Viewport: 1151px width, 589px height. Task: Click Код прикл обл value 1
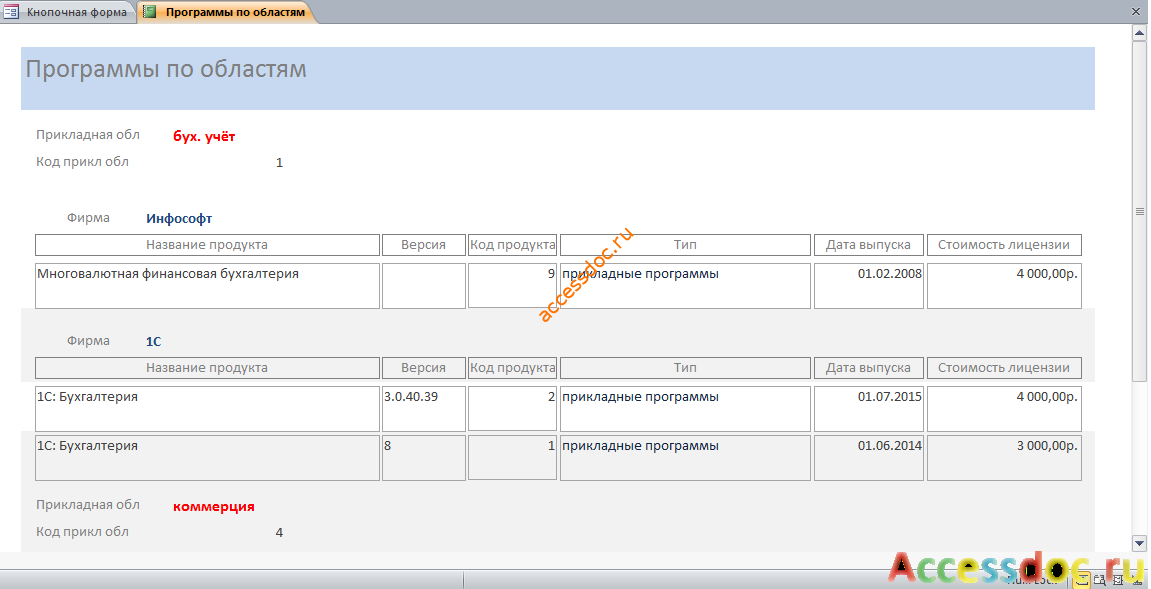[x=279, y=163]
